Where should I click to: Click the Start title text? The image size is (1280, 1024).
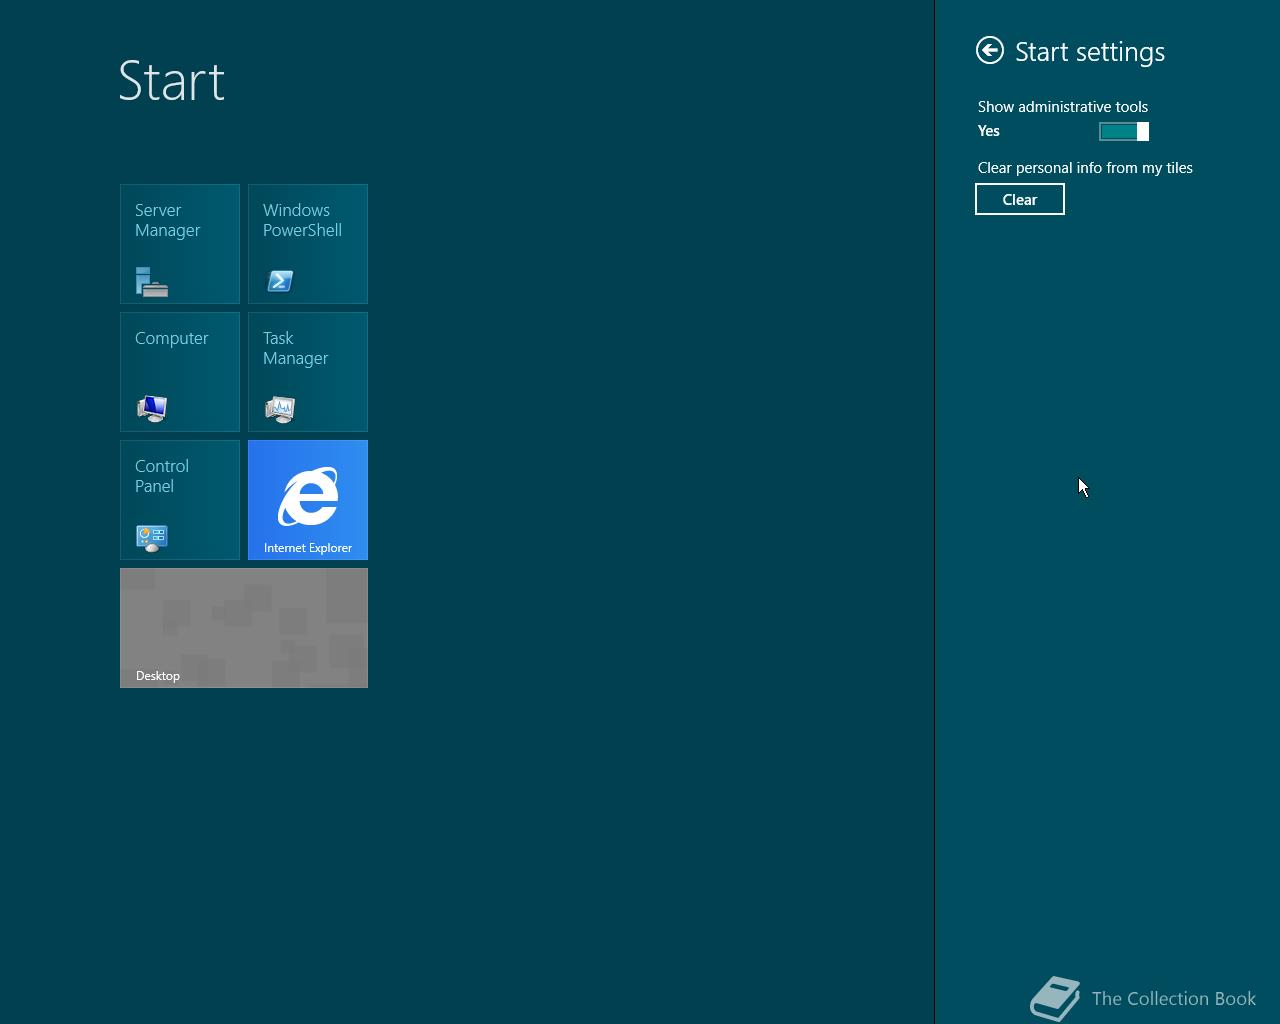tap(172, 81)
